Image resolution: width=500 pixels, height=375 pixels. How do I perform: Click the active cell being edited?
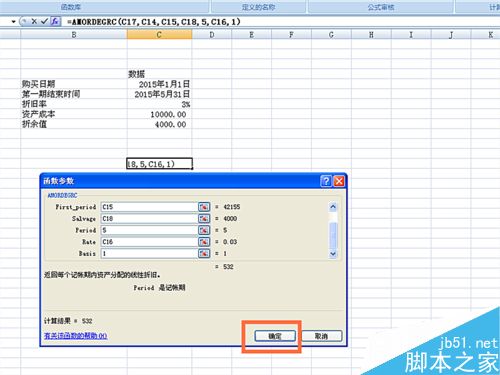tap(159, 164)
